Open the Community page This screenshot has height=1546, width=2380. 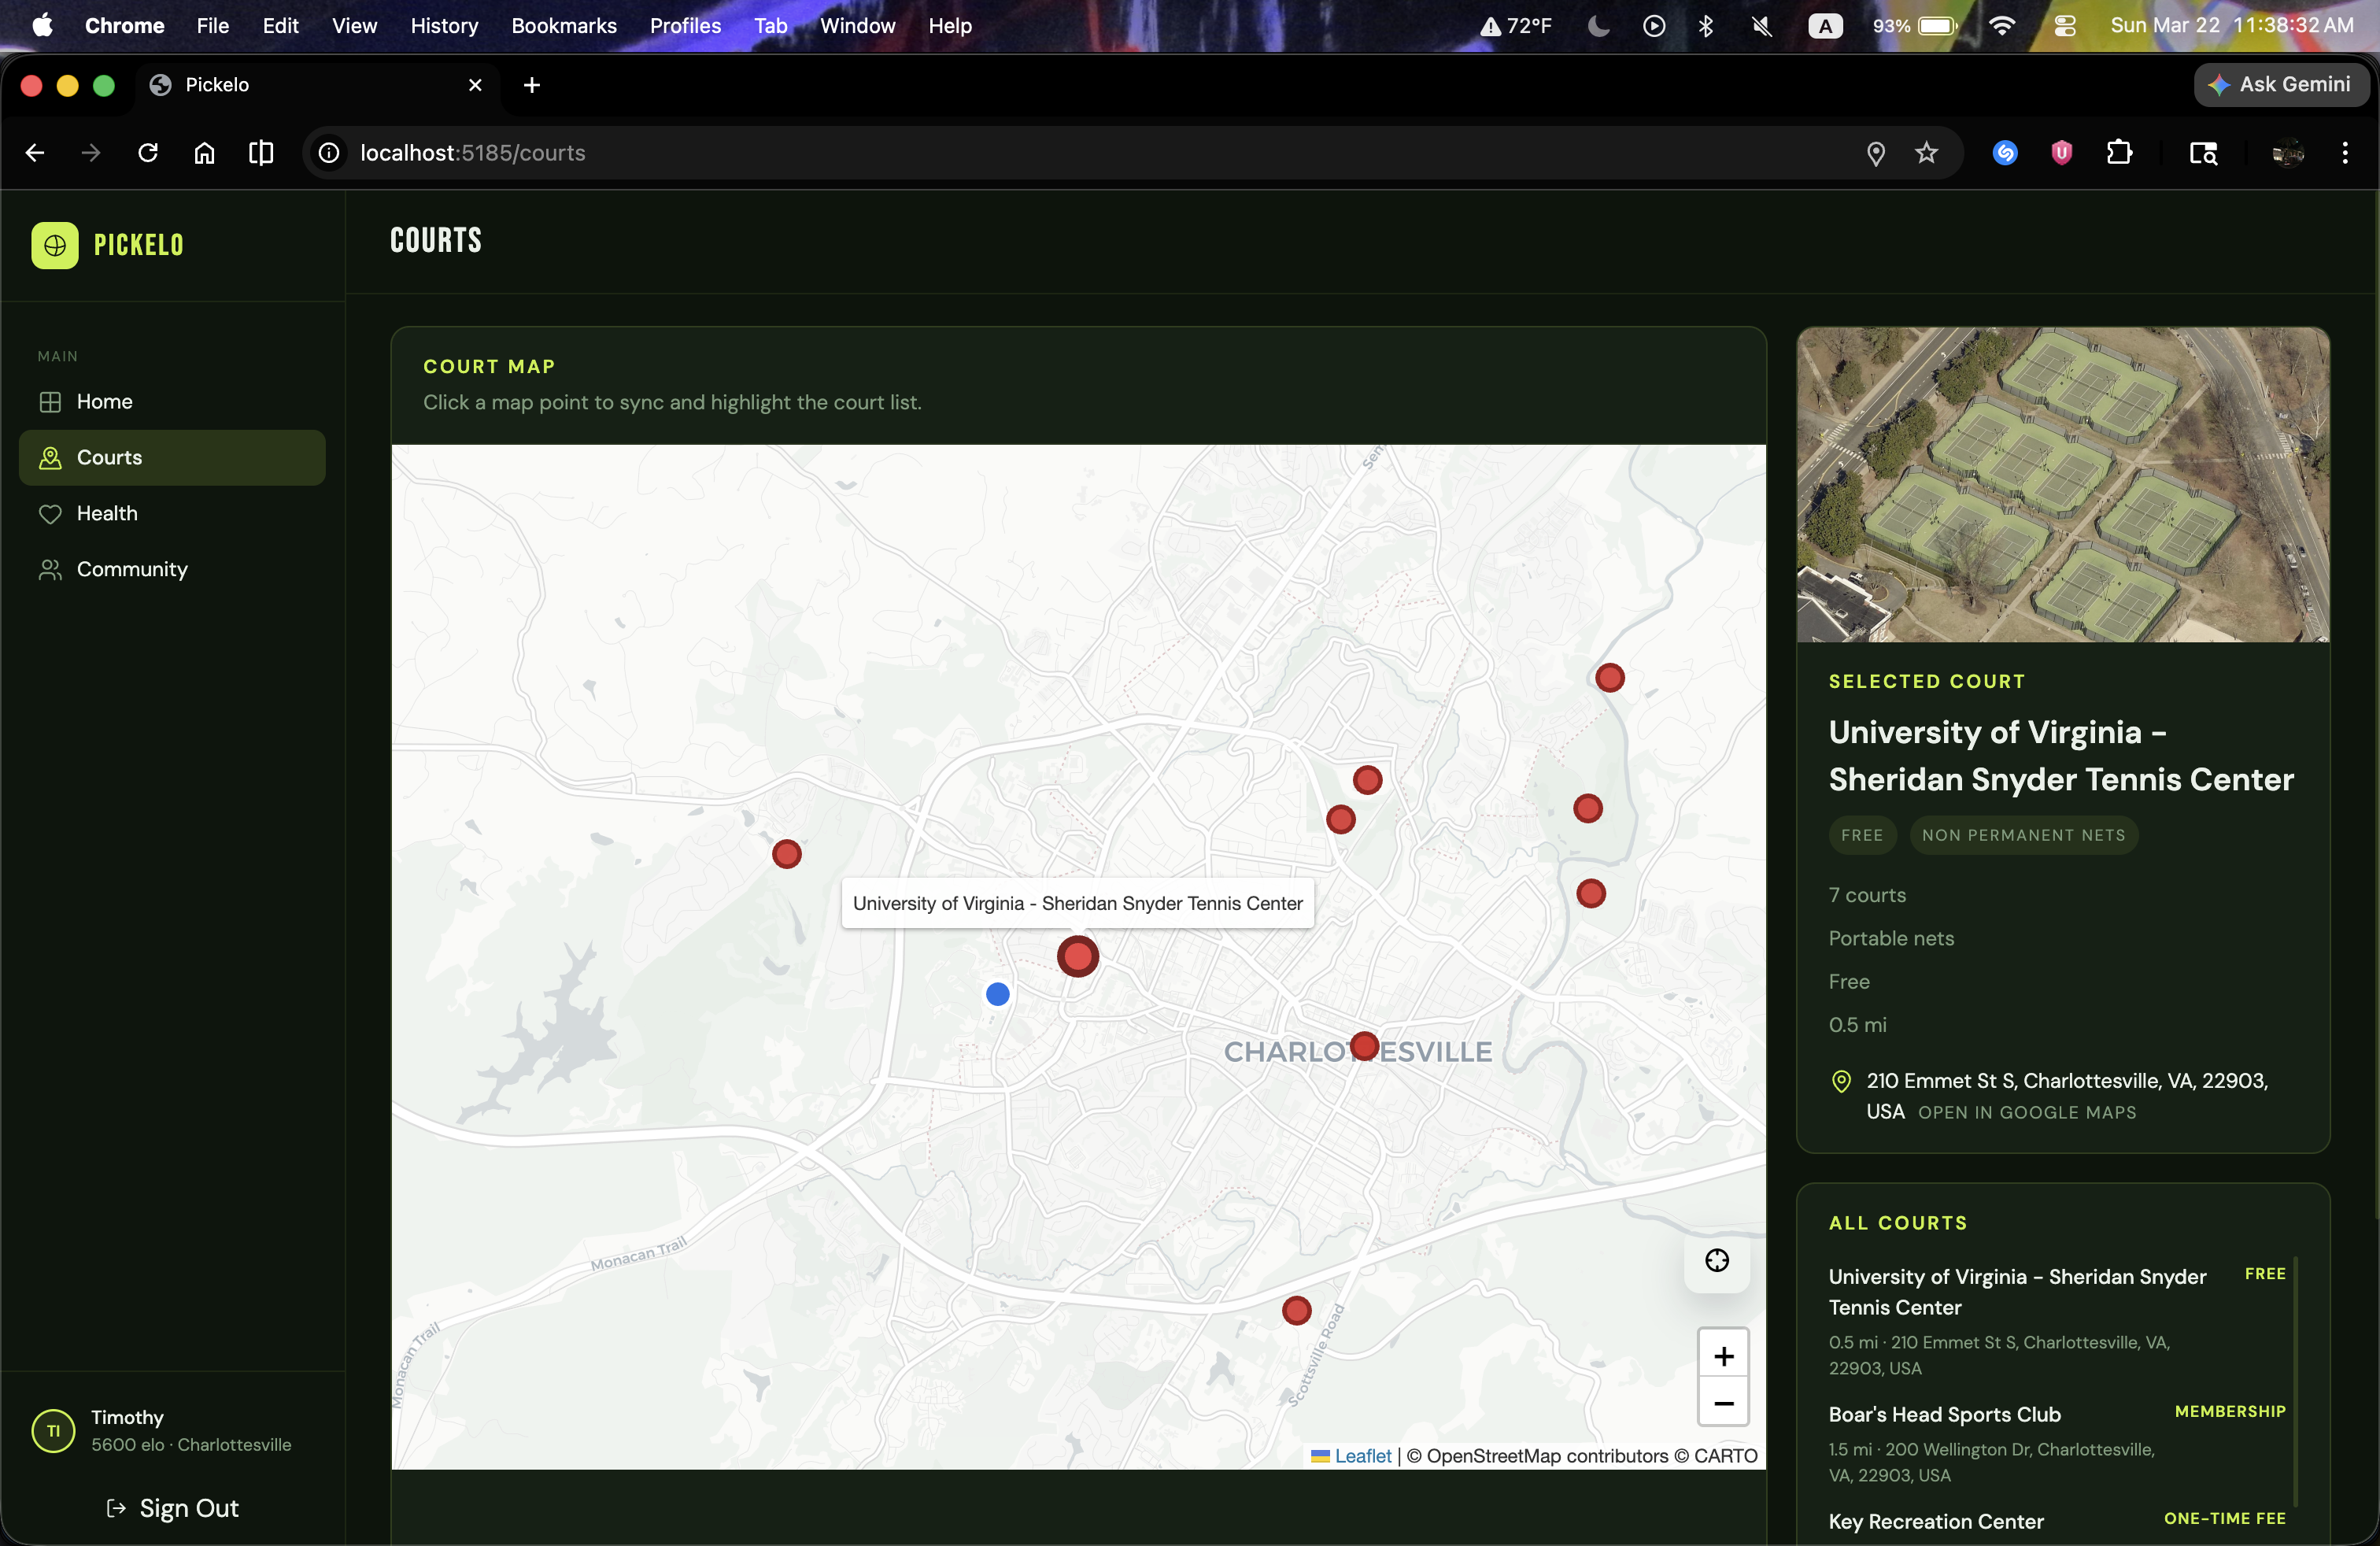(x=131, y=569)
